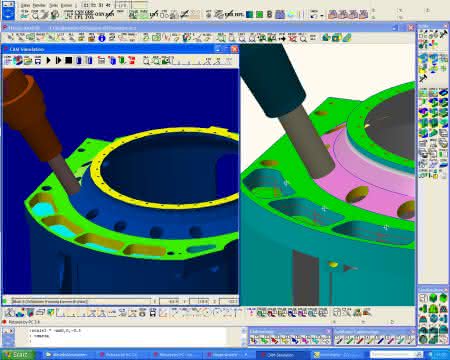The height and width of the screenshot is (360, 450).
Task: Click the first icon in the bottom main toolbar
Action: [9, 313]
